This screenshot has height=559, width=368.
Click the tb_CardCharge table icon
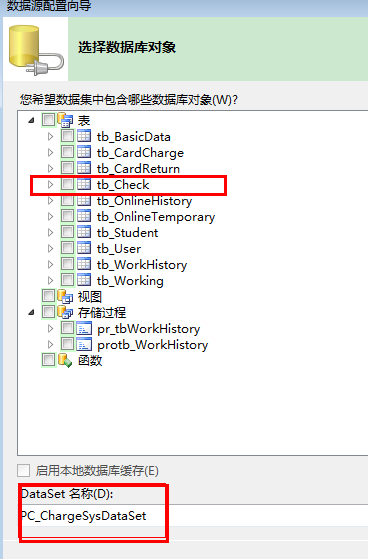click(84, 152)
